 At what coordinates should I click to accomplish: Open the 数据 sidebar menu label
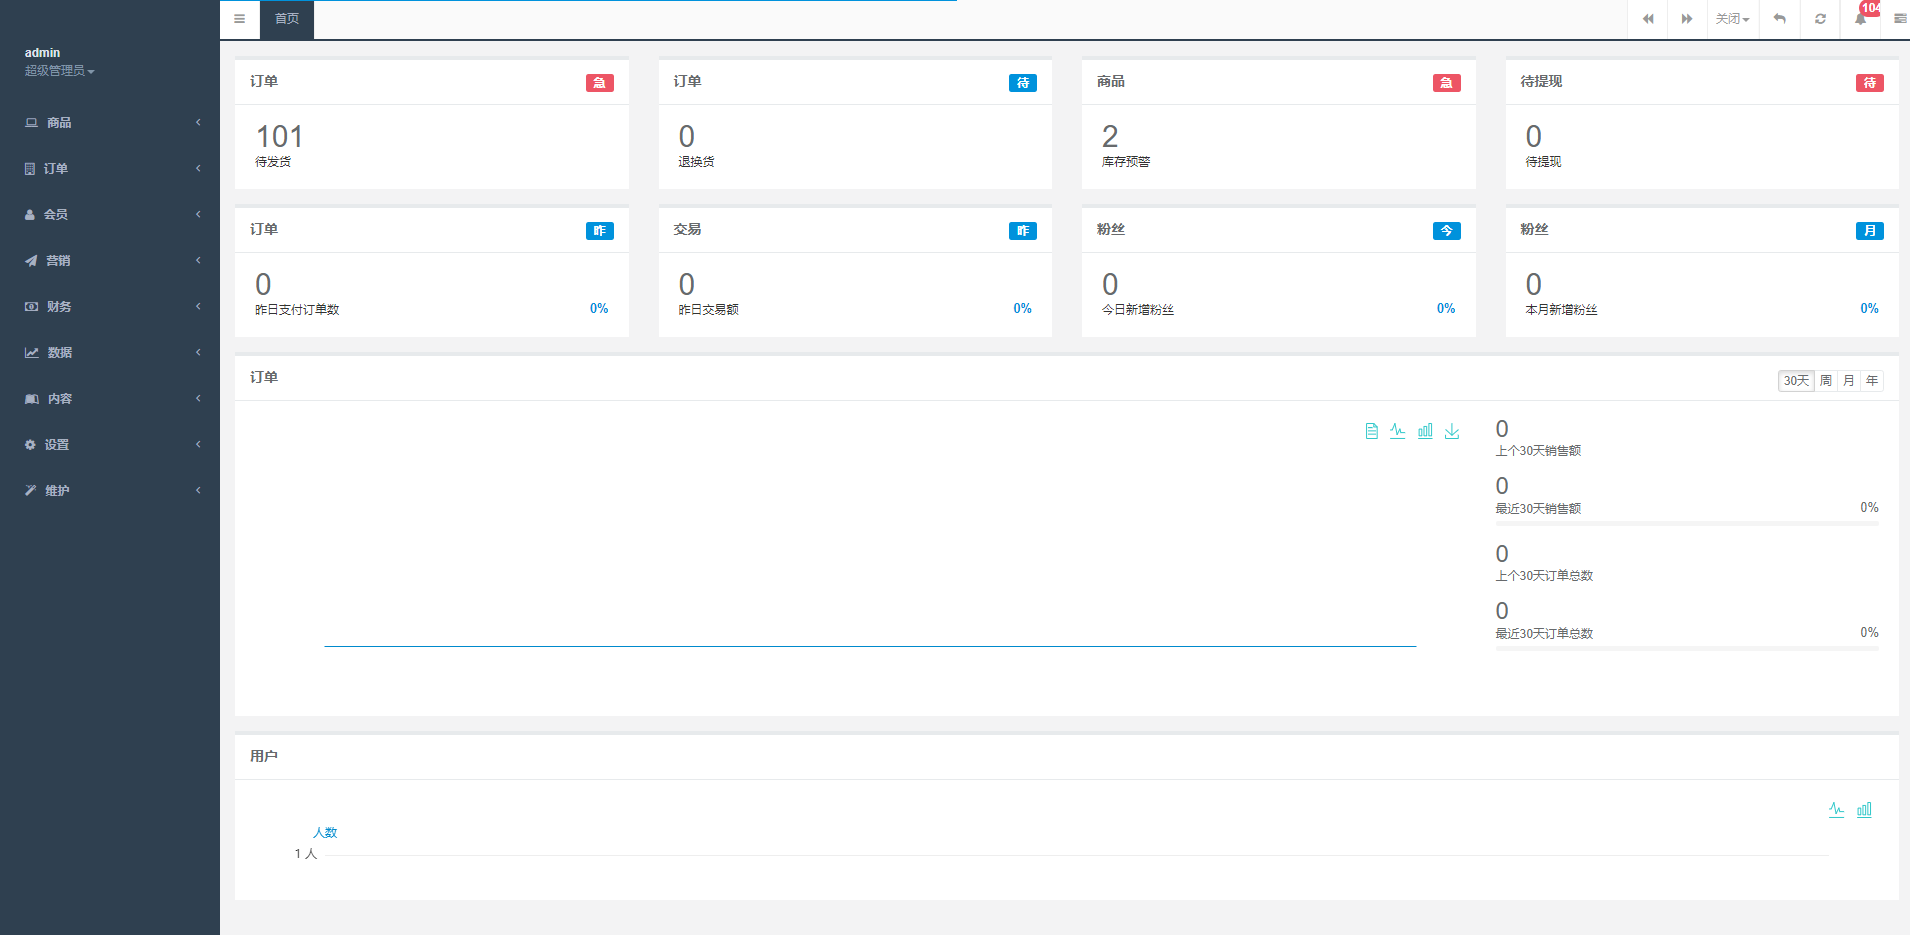pos(60,353)
